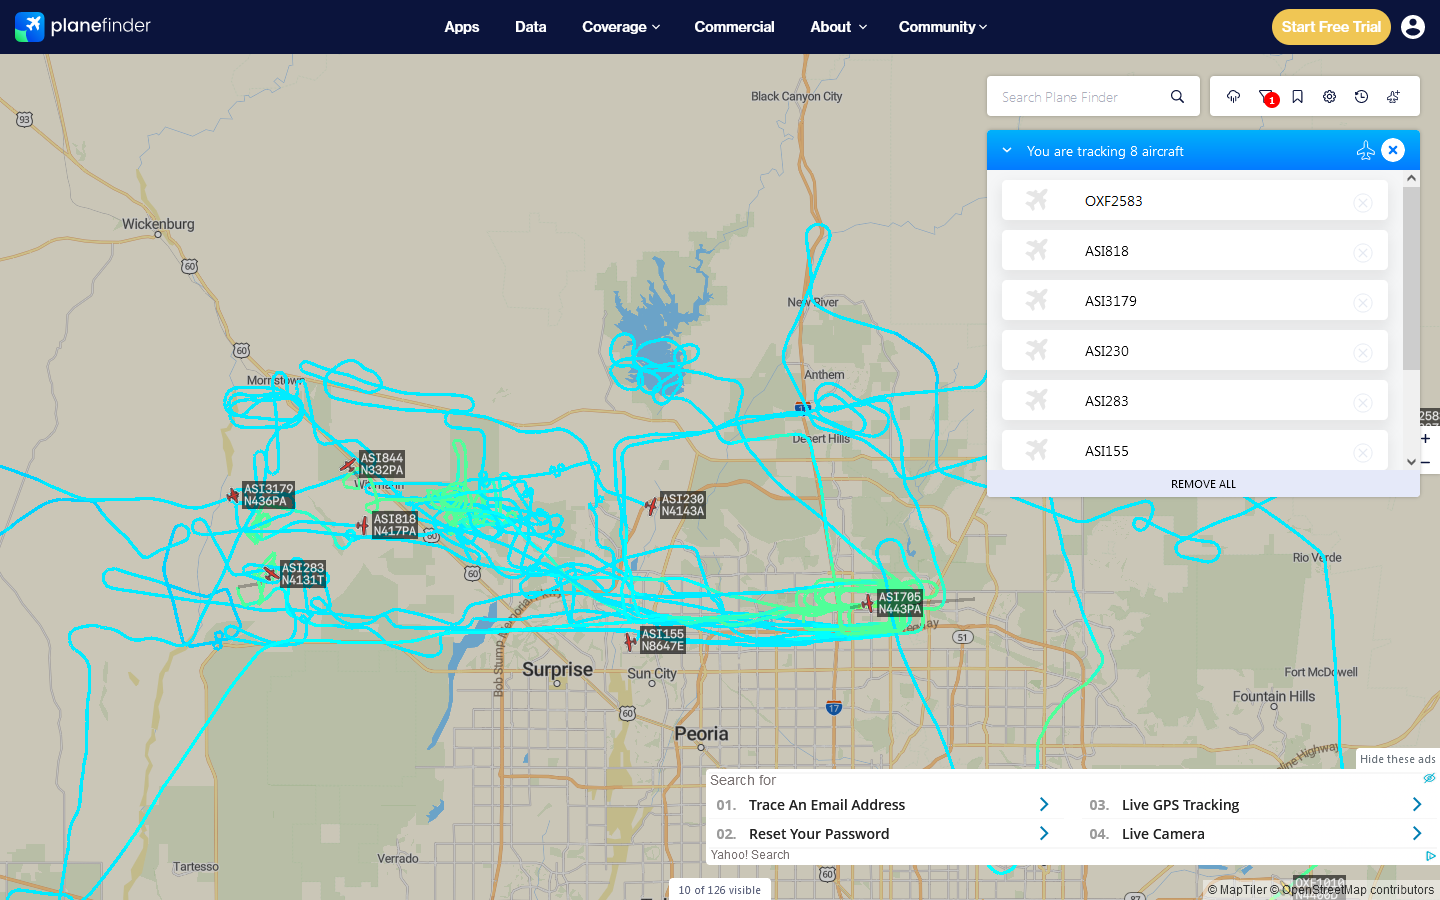Open the Commercial menu item

(x=734, y=27)
